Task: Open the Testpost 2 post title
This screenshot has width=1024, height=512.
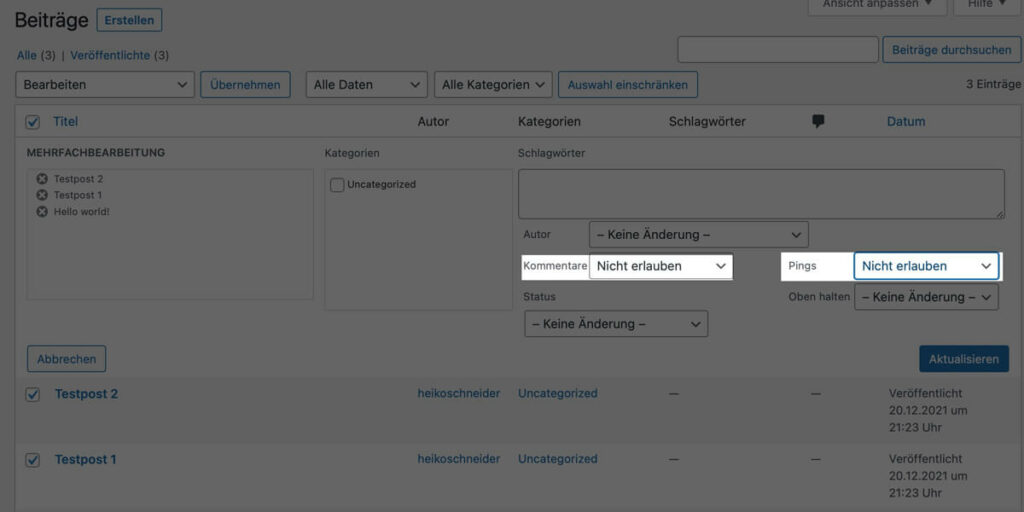Action: (x=86, y=394)
